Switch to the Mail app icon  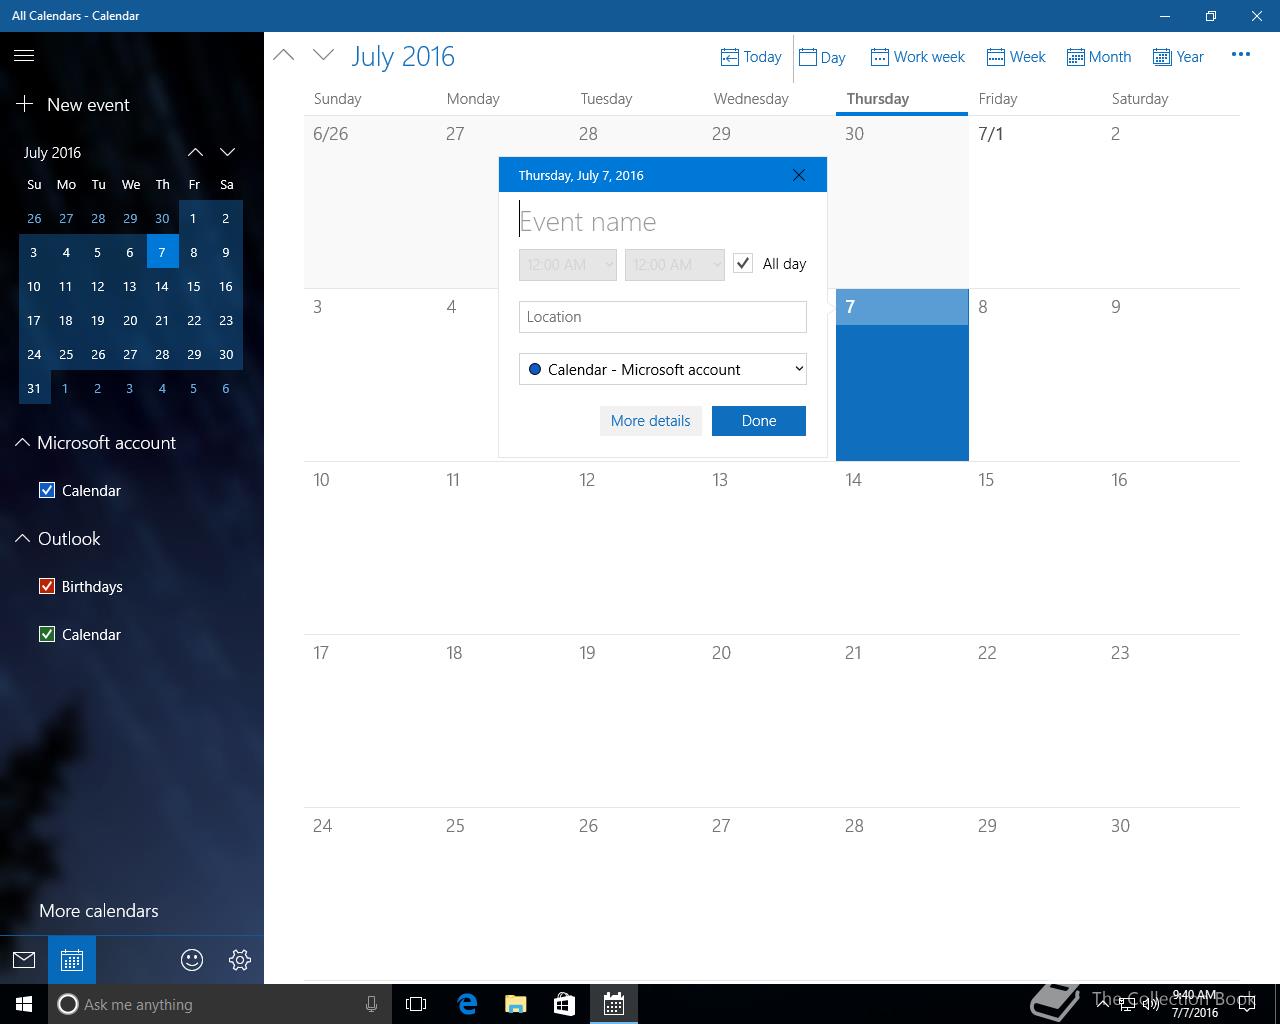(24, 960)
